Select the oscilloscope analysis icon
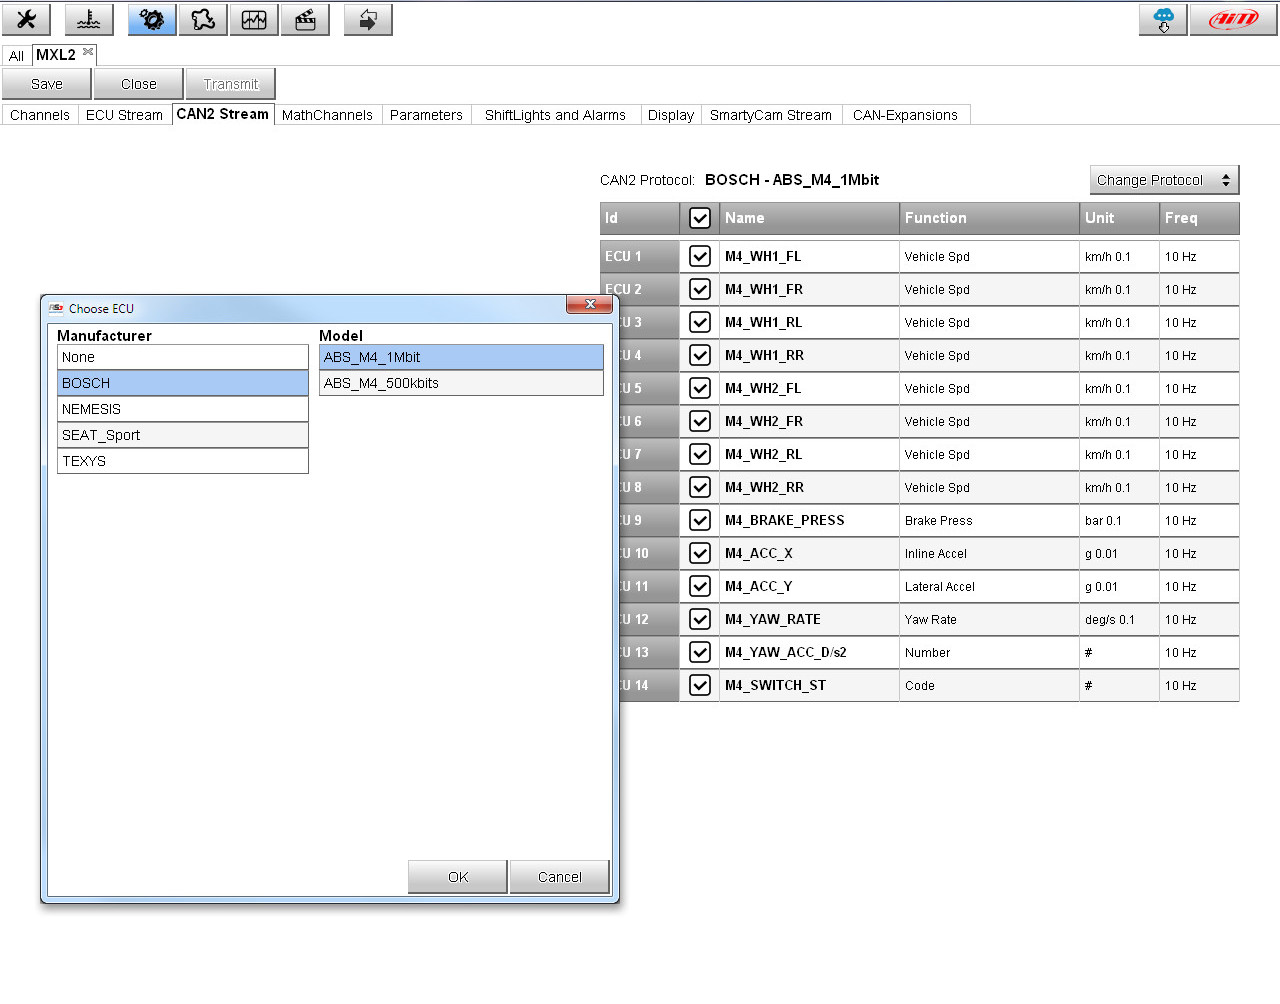1280x1004 pixels. click(x=253, y=19)
